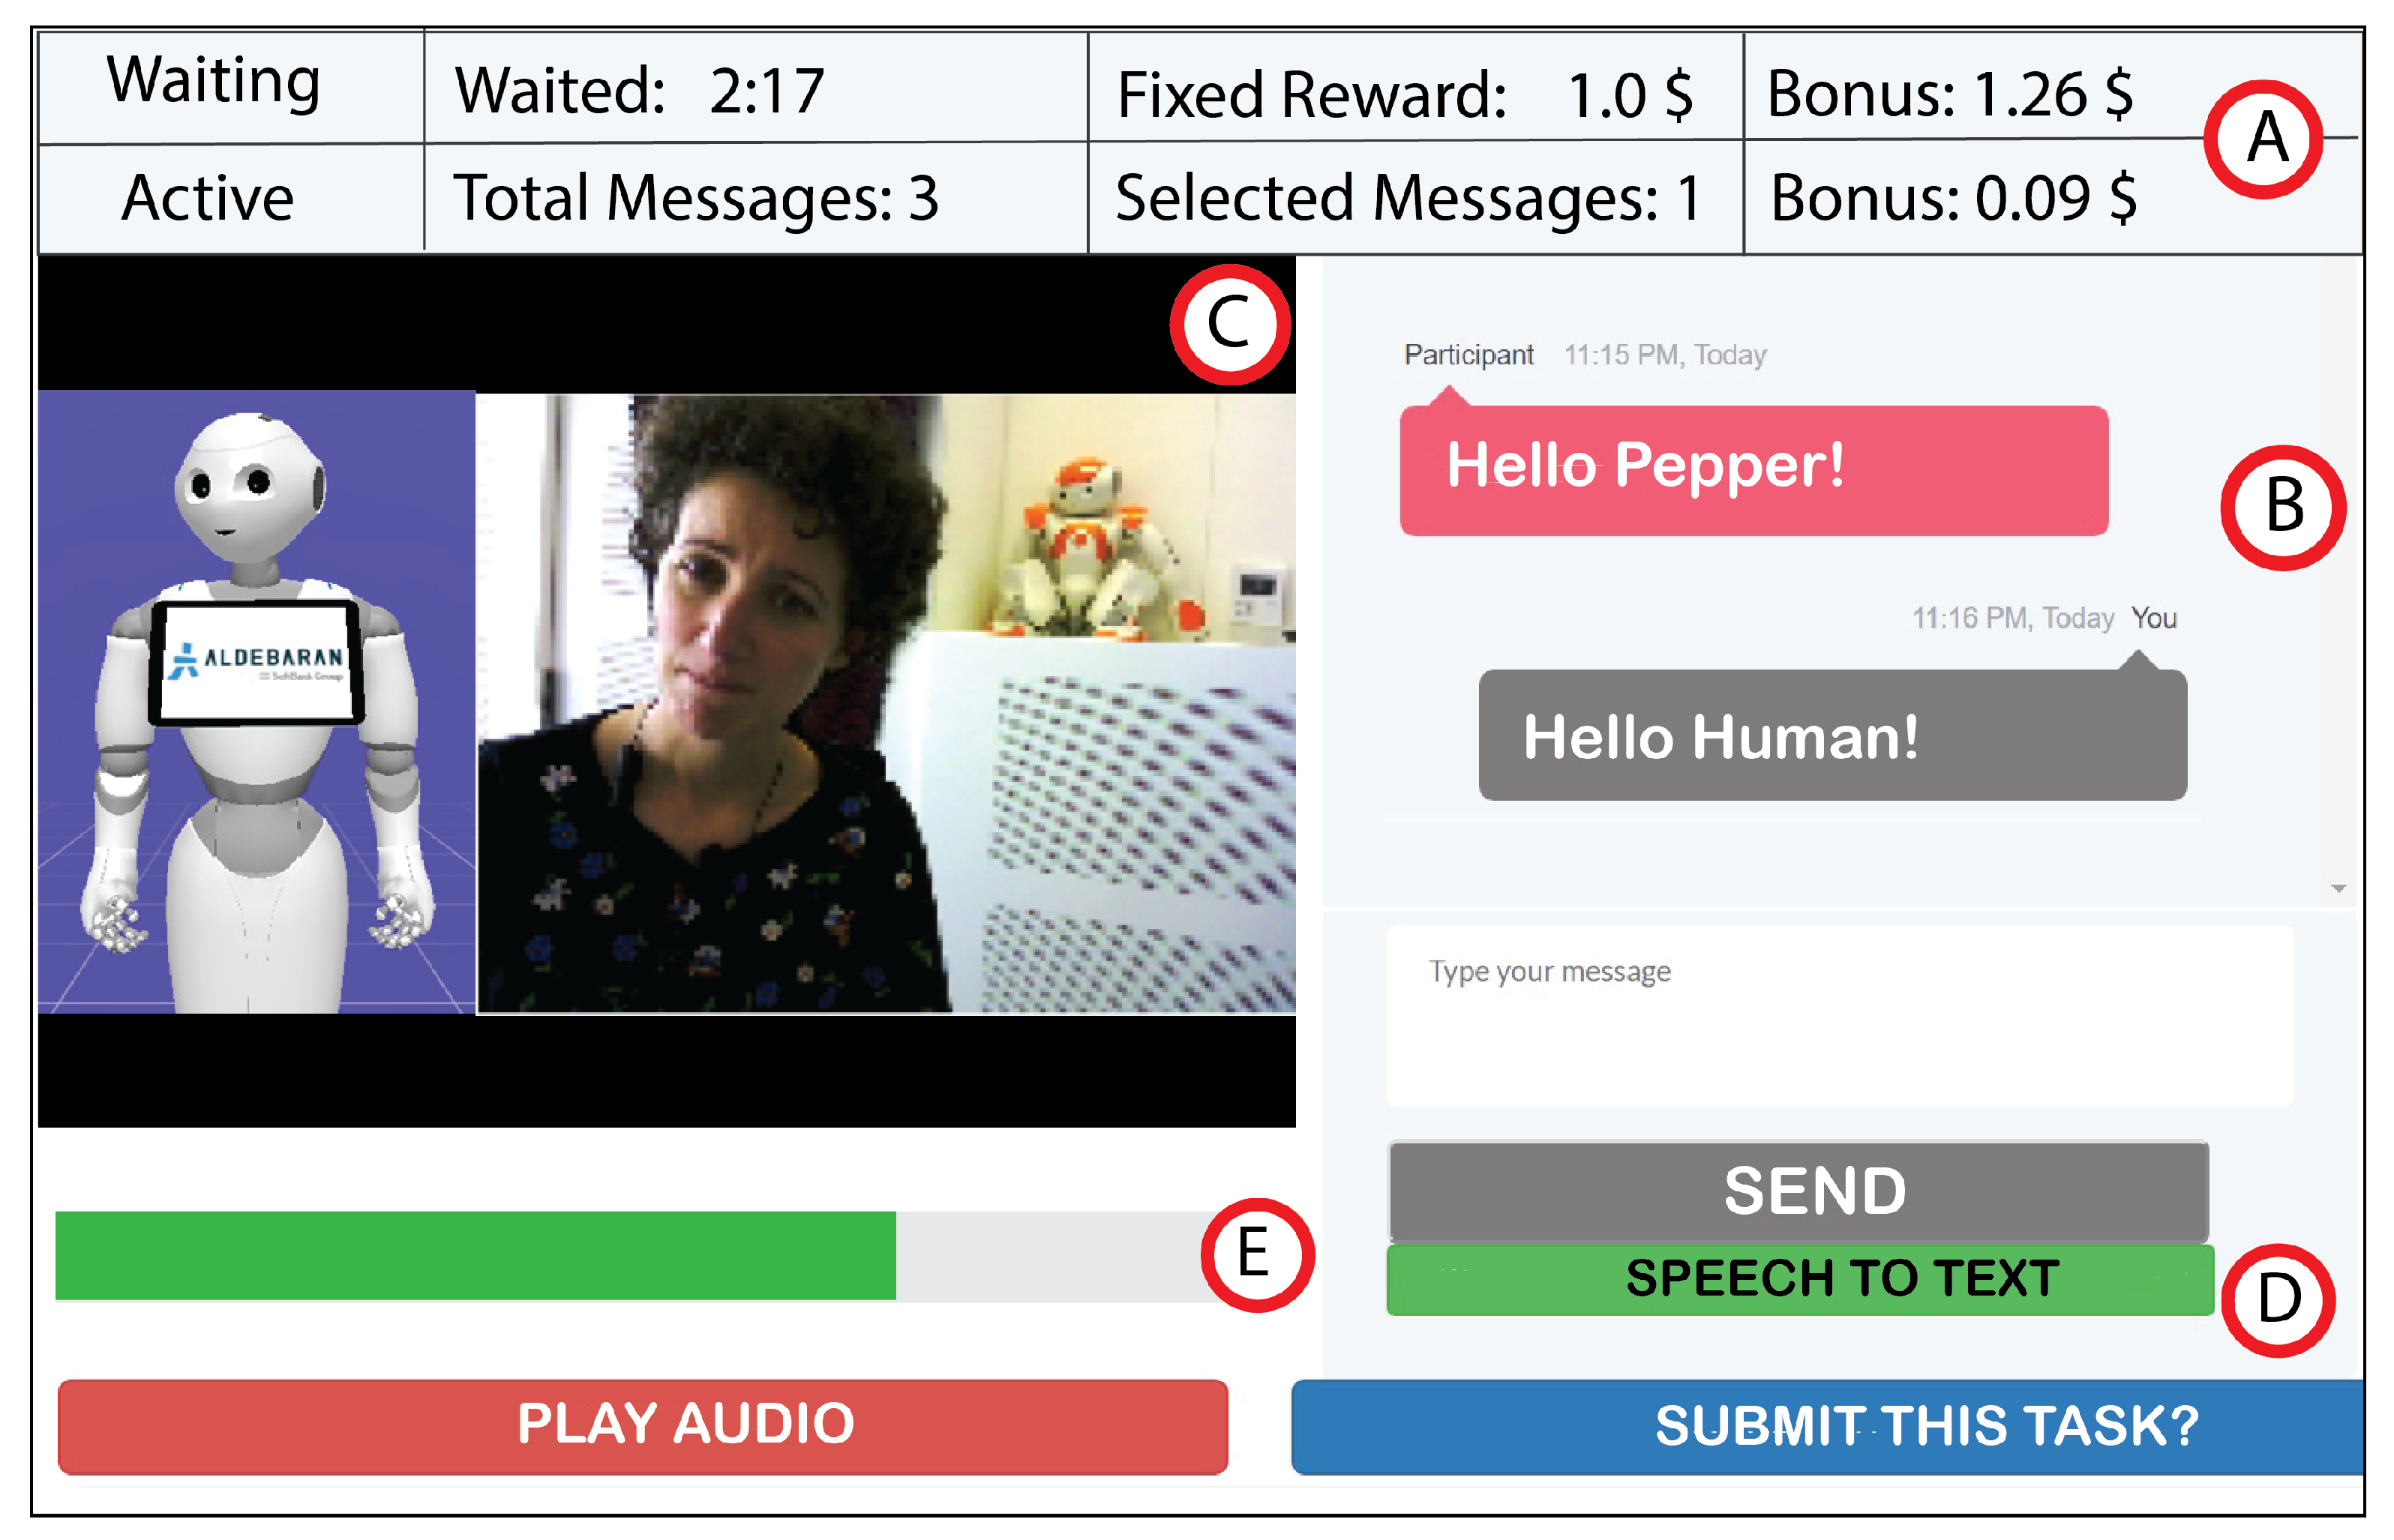This screenshot has width=2394, height=1540.
Task: Click the circled B marker
Action: point(2283,507)
